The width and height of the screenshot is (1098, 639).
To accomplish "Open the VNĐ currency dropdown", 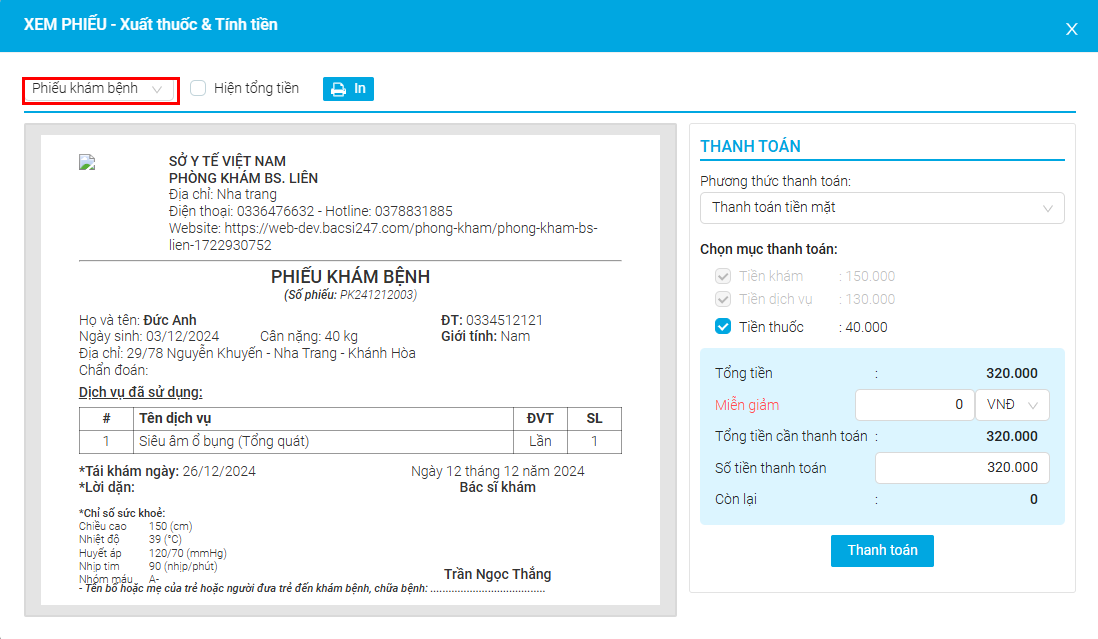I will 1012,405.
